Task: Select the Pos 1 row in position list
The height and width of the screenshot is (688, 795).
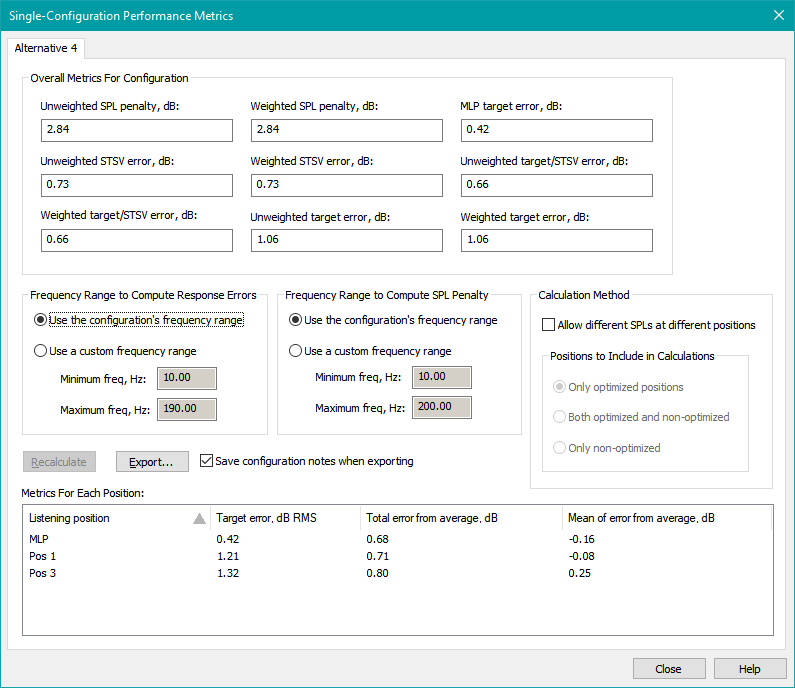Action: pyautogui.click(x=398, y=556)
